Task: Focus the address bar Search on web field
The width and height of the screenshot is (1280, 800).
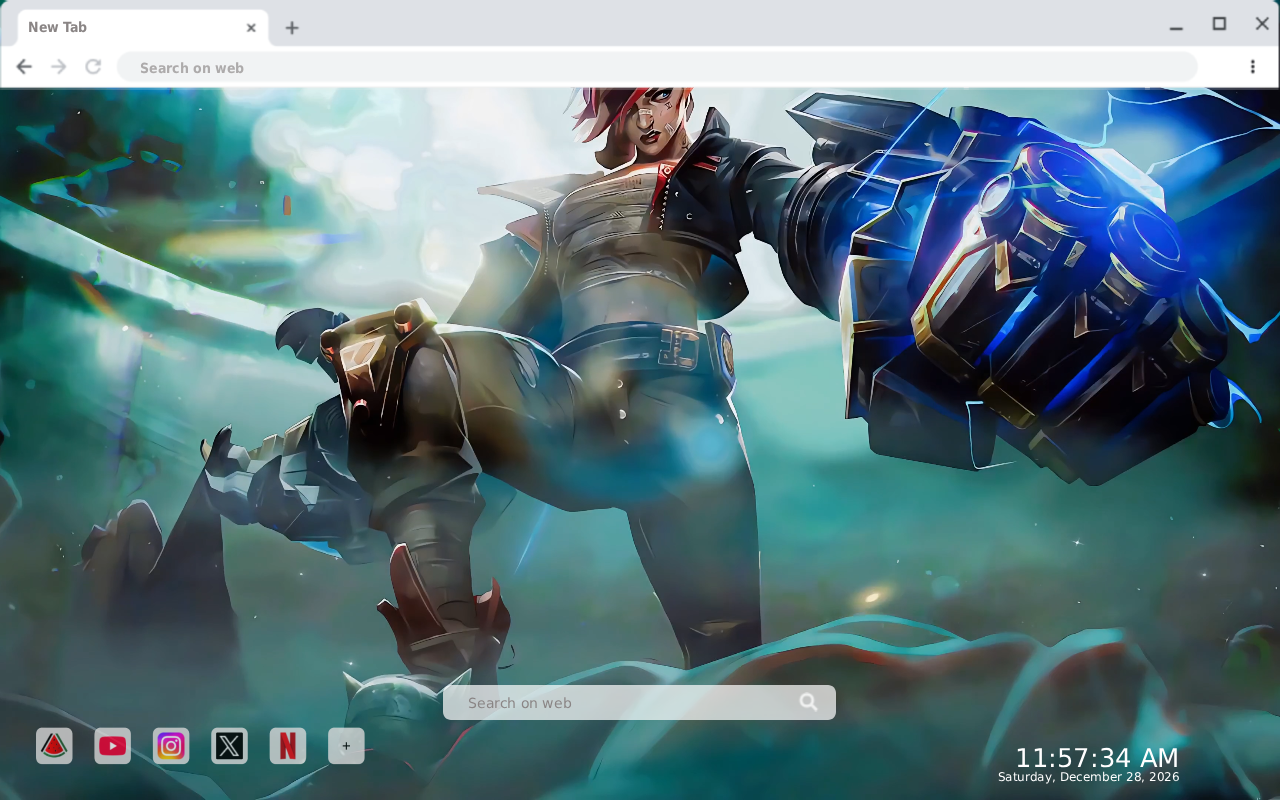Action: click(657, 67)
